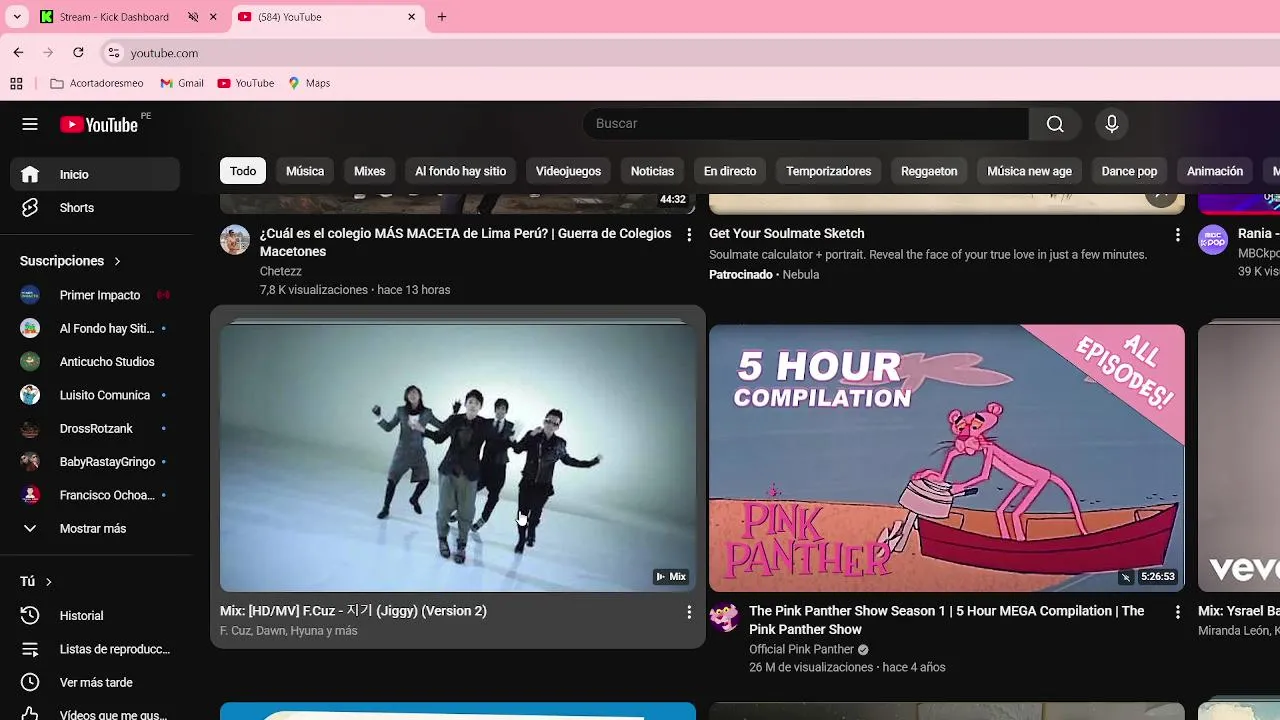Click the YouTube logo

[98, 124]
